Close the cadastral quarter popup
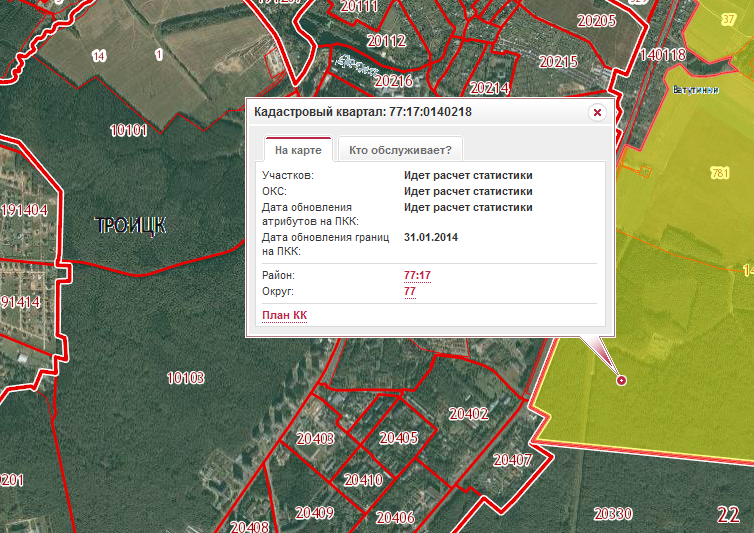 click(x=597, y=113)
